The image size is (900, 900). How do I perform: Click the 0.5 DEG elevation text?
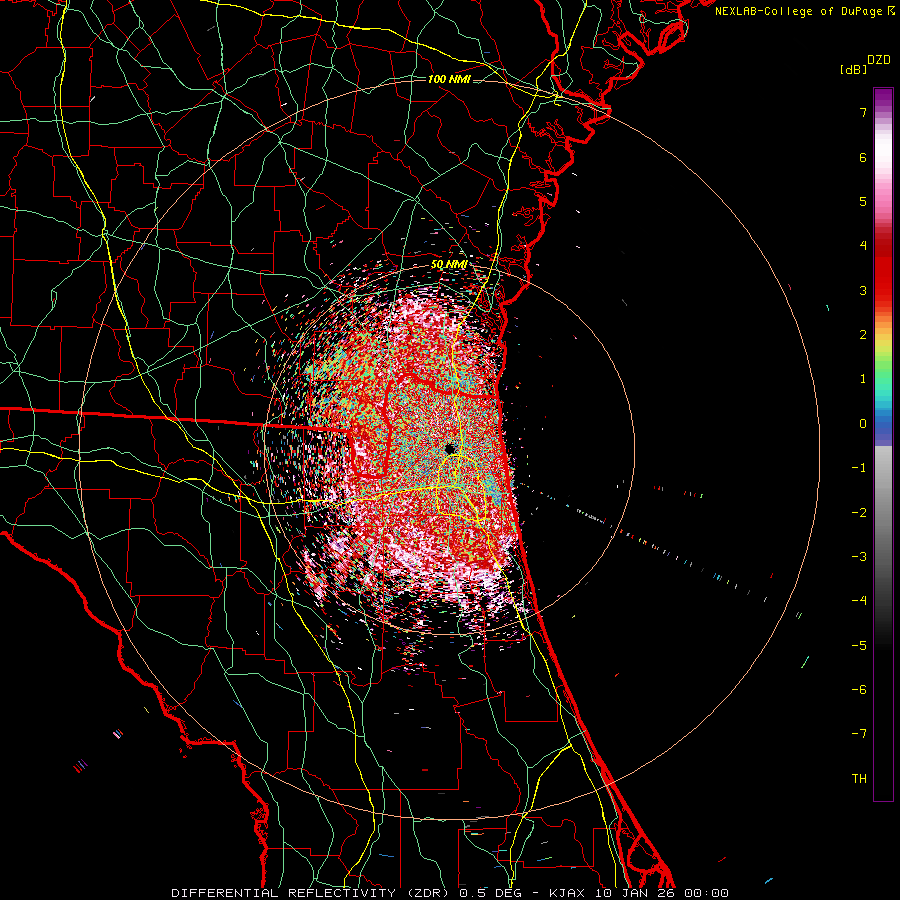pos(489,893)
